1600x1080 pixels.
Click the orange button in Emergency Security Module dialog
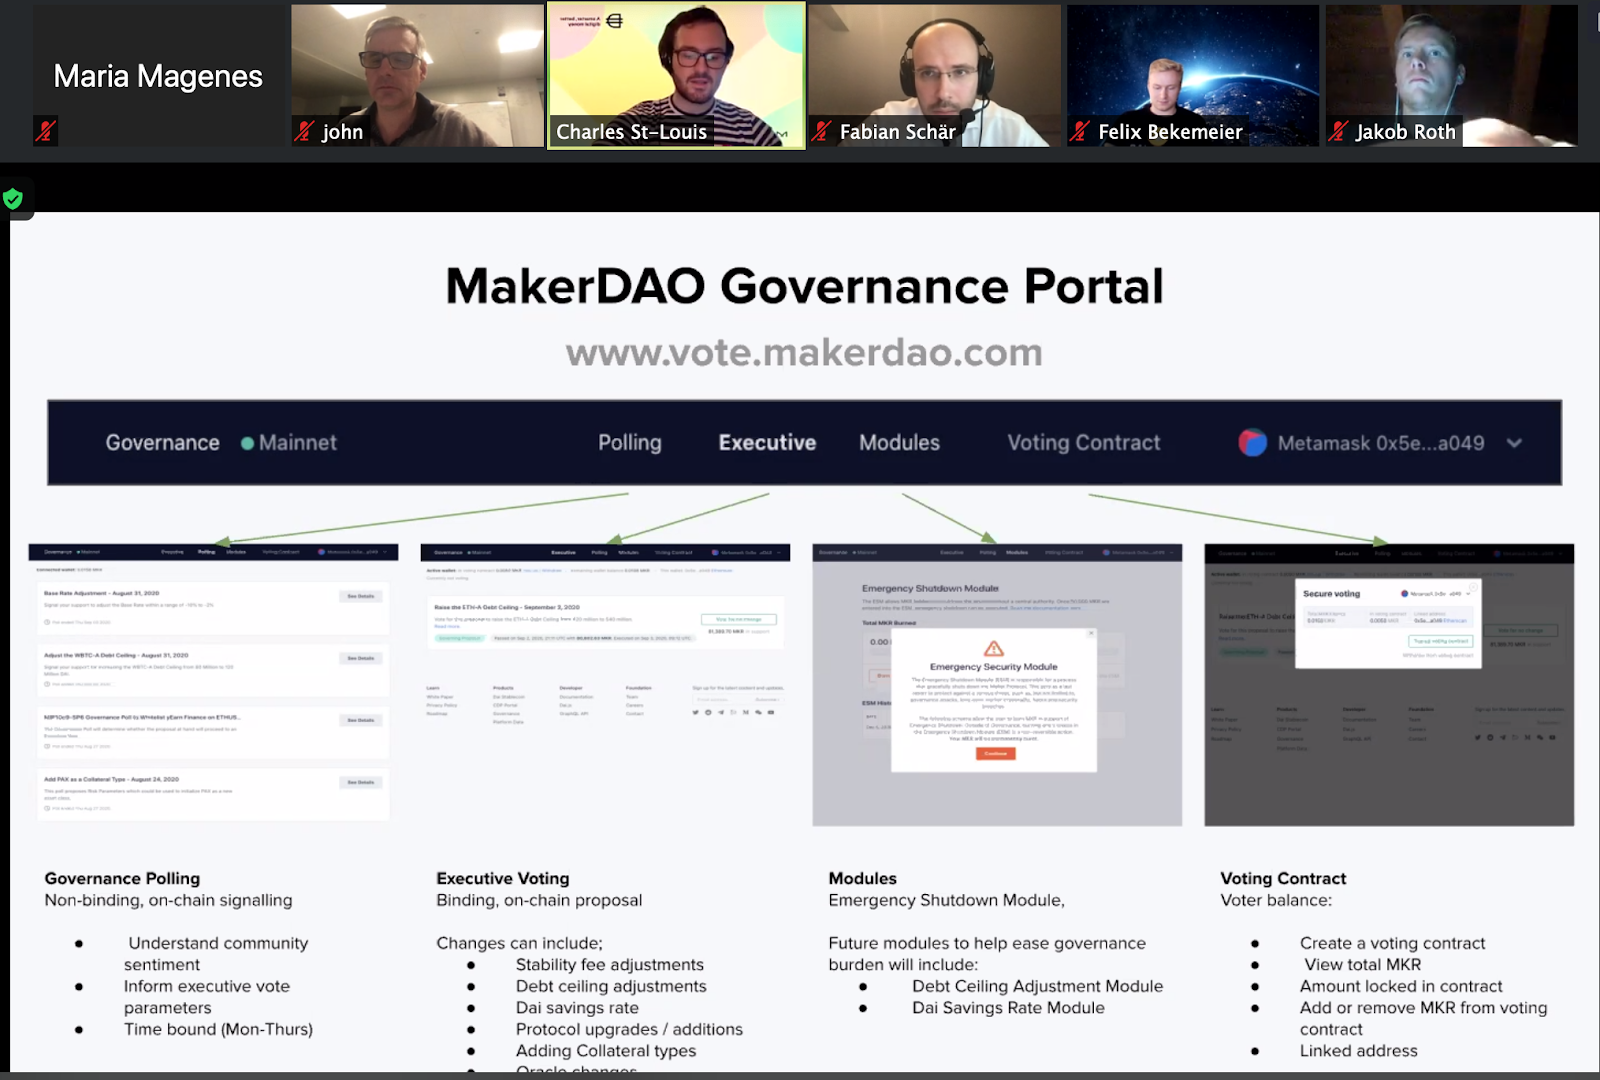click(x=995, y=753)
